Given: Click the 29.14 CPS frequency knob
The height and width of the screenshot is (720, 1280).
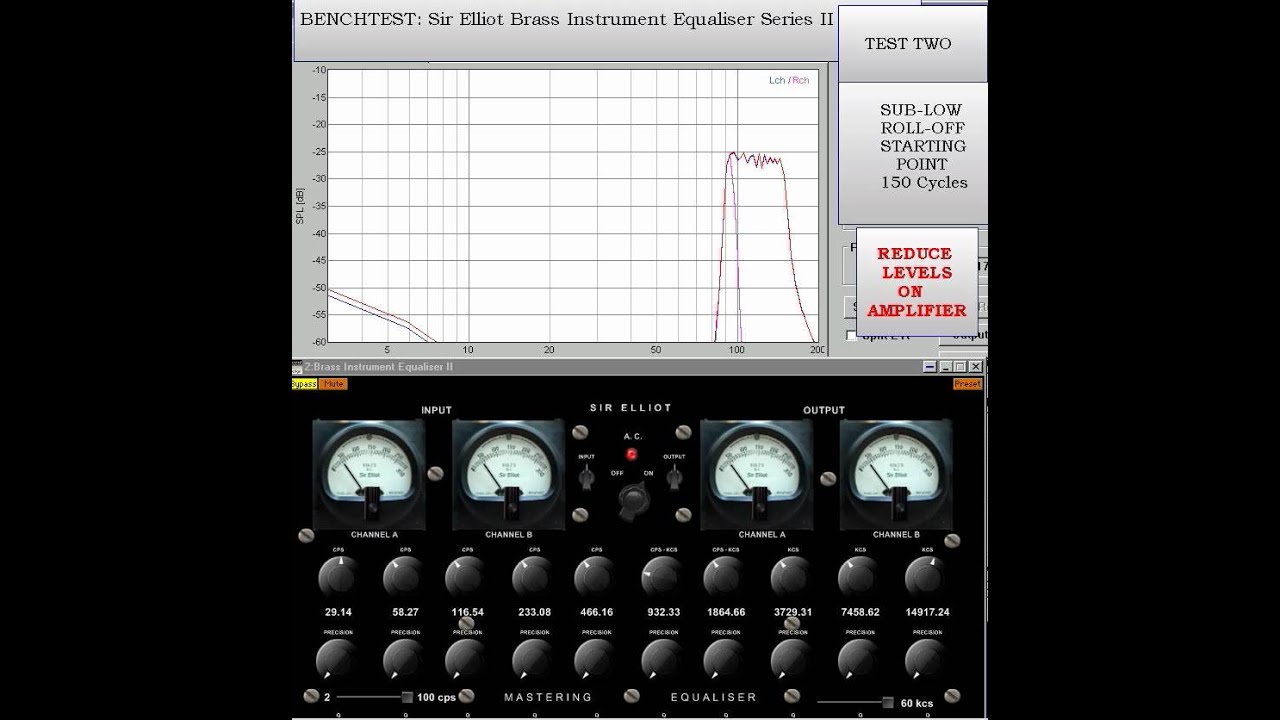Looking at the screenshot, I should [x=337, y=577].
